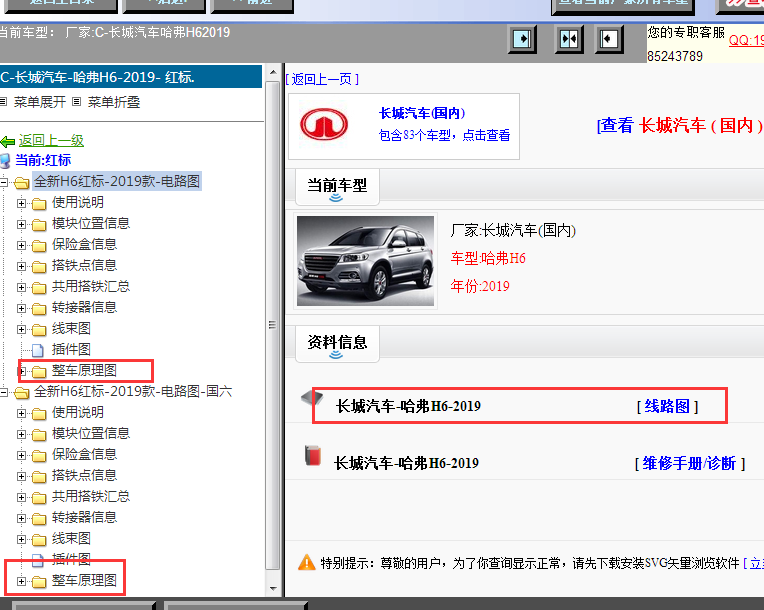Image resolution: width=764 pixels, height=610 pixels.
Task: Expand 转接器信息 under 2019款-电路图 (non-国六)
Action: [21, 308]
